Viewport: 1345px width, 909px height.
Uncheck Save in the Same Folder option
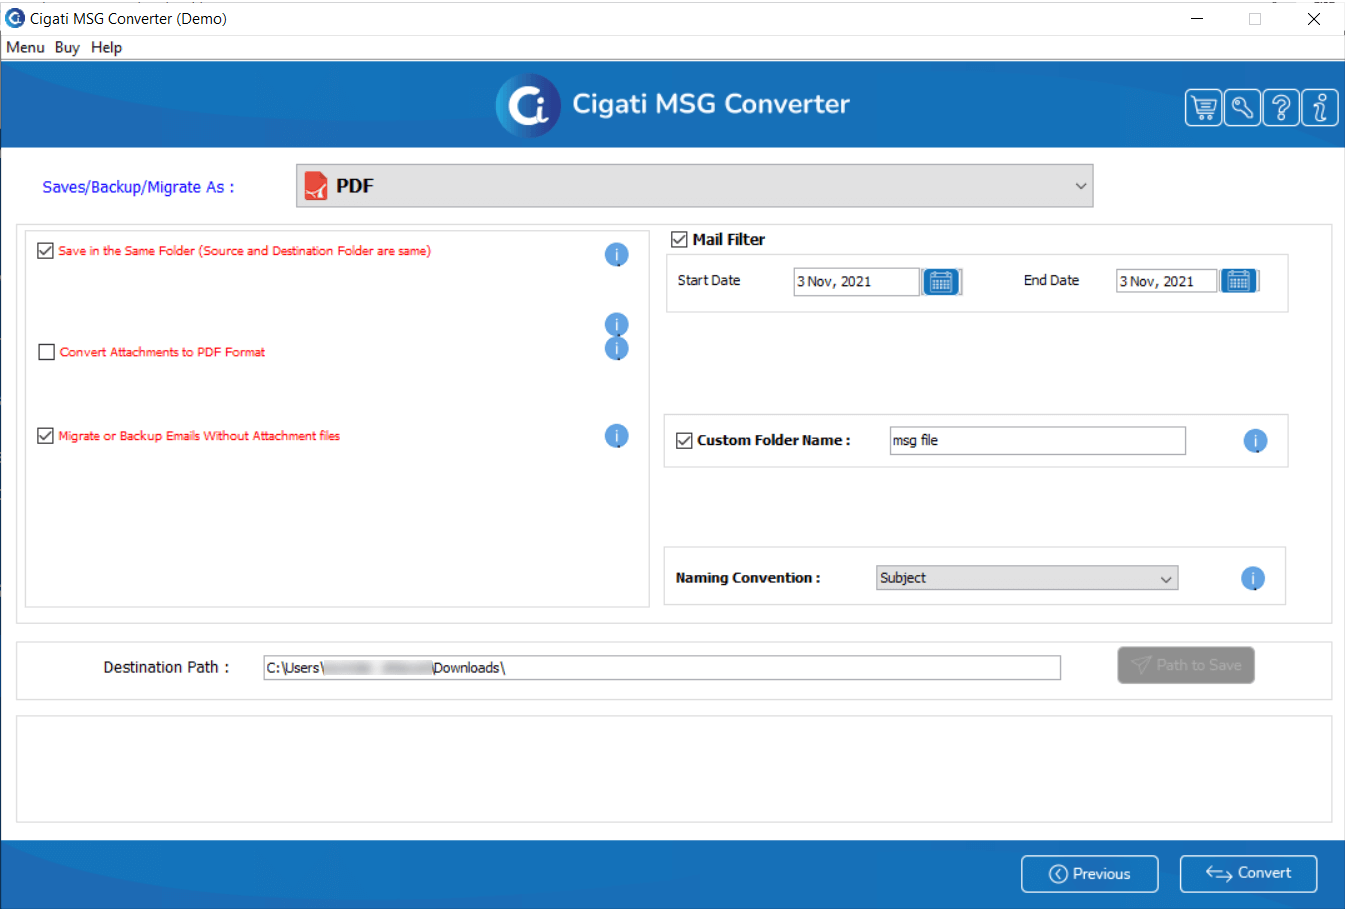(x=45, y=251)
